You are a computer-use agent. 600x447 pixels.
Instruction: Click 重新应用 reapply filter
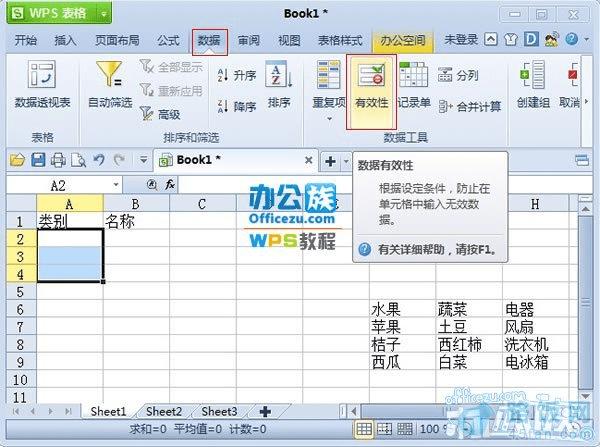coord(171,91)
